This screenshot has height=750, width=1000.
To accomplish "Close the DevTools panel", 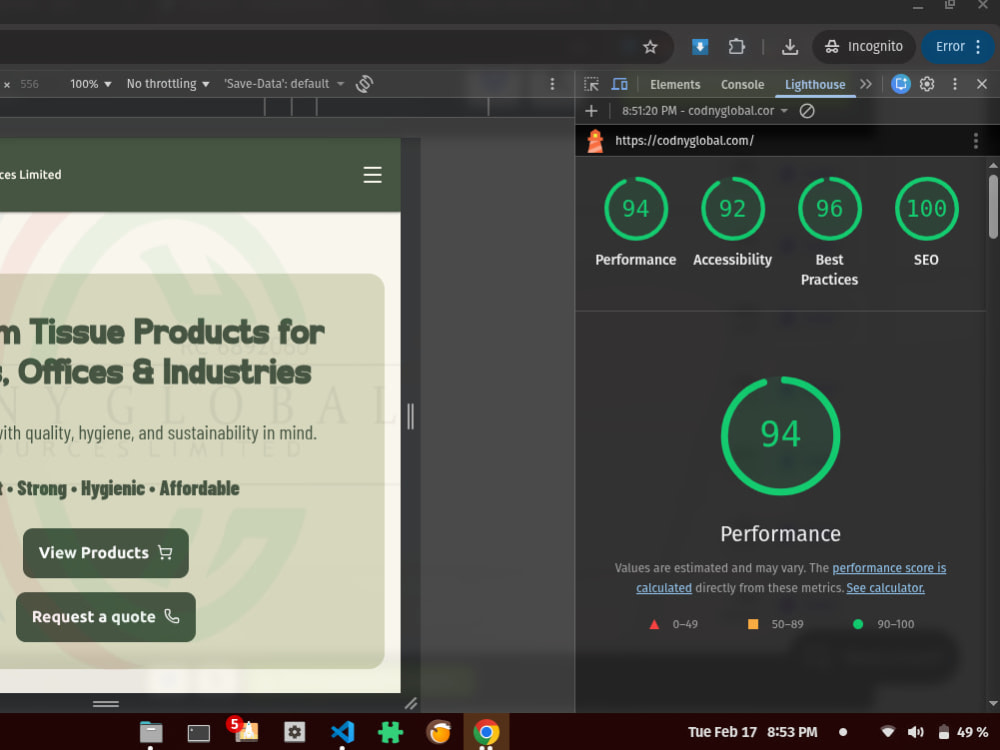I will (x=982, y=84).
